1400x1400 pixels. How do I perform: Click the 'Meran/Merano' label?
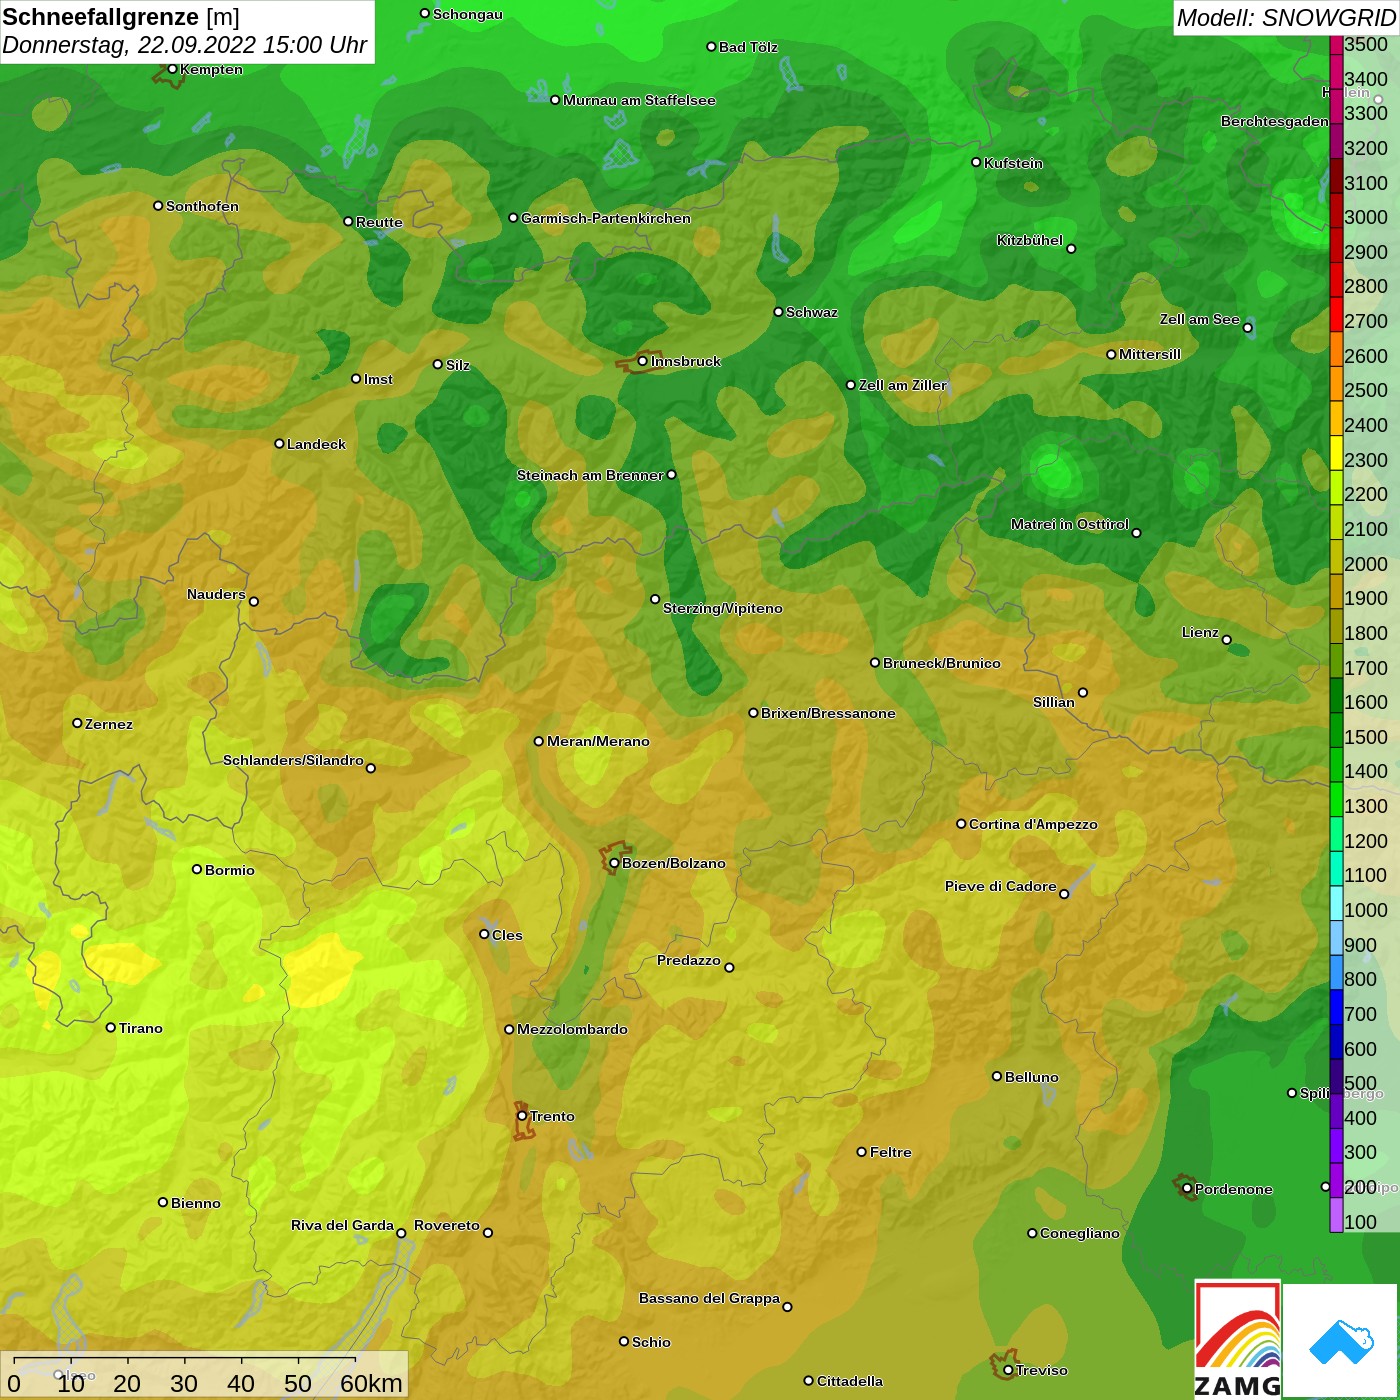pos(598,741)
